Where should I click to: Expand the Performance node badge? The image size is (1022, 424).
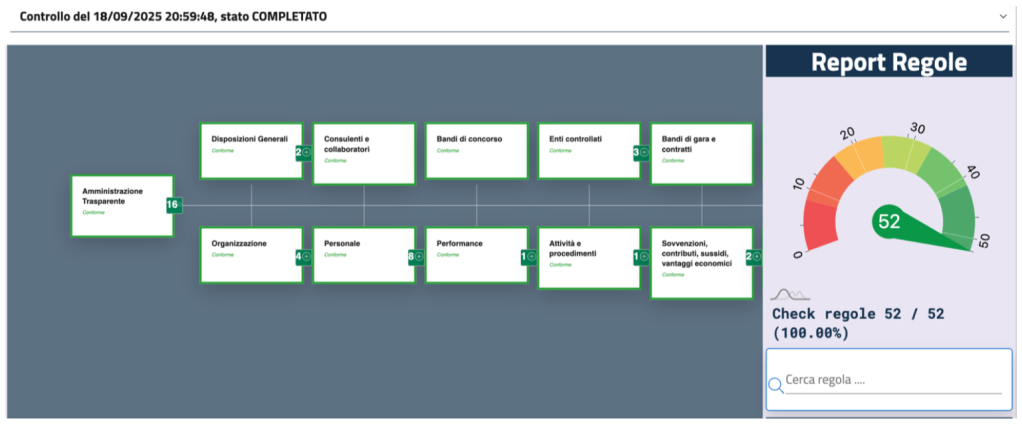(x=528, y=256)
